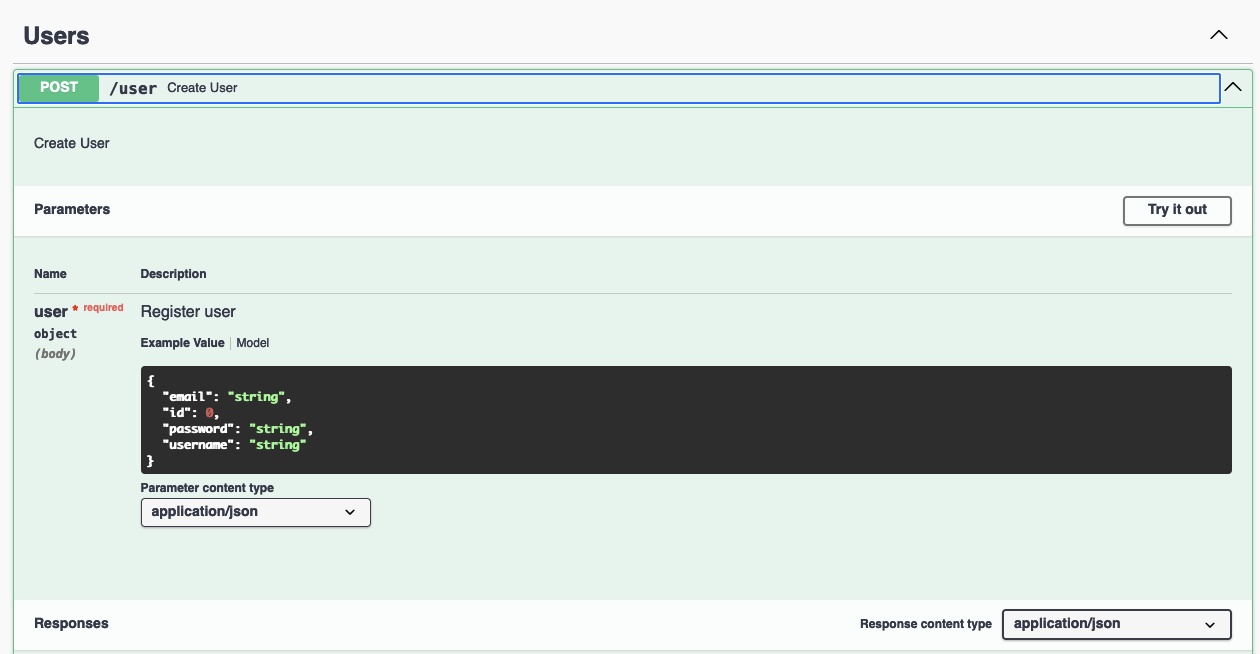Open Response content type dropdown
This screenshot has height=654, width=1260.
click(x=1116, y=624)
